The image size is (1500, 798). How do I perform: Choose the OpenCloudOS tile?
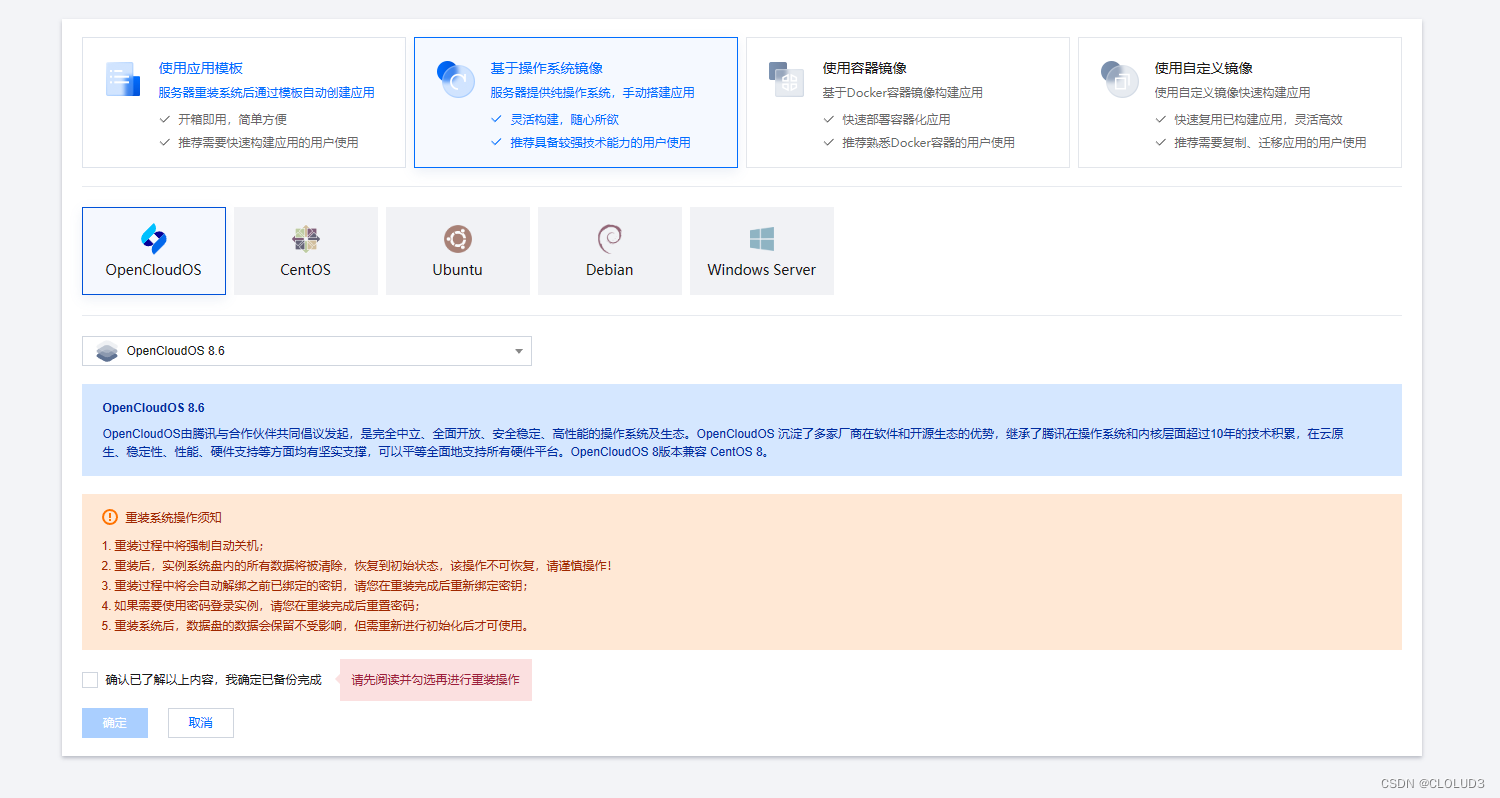(x=154, y=251)
